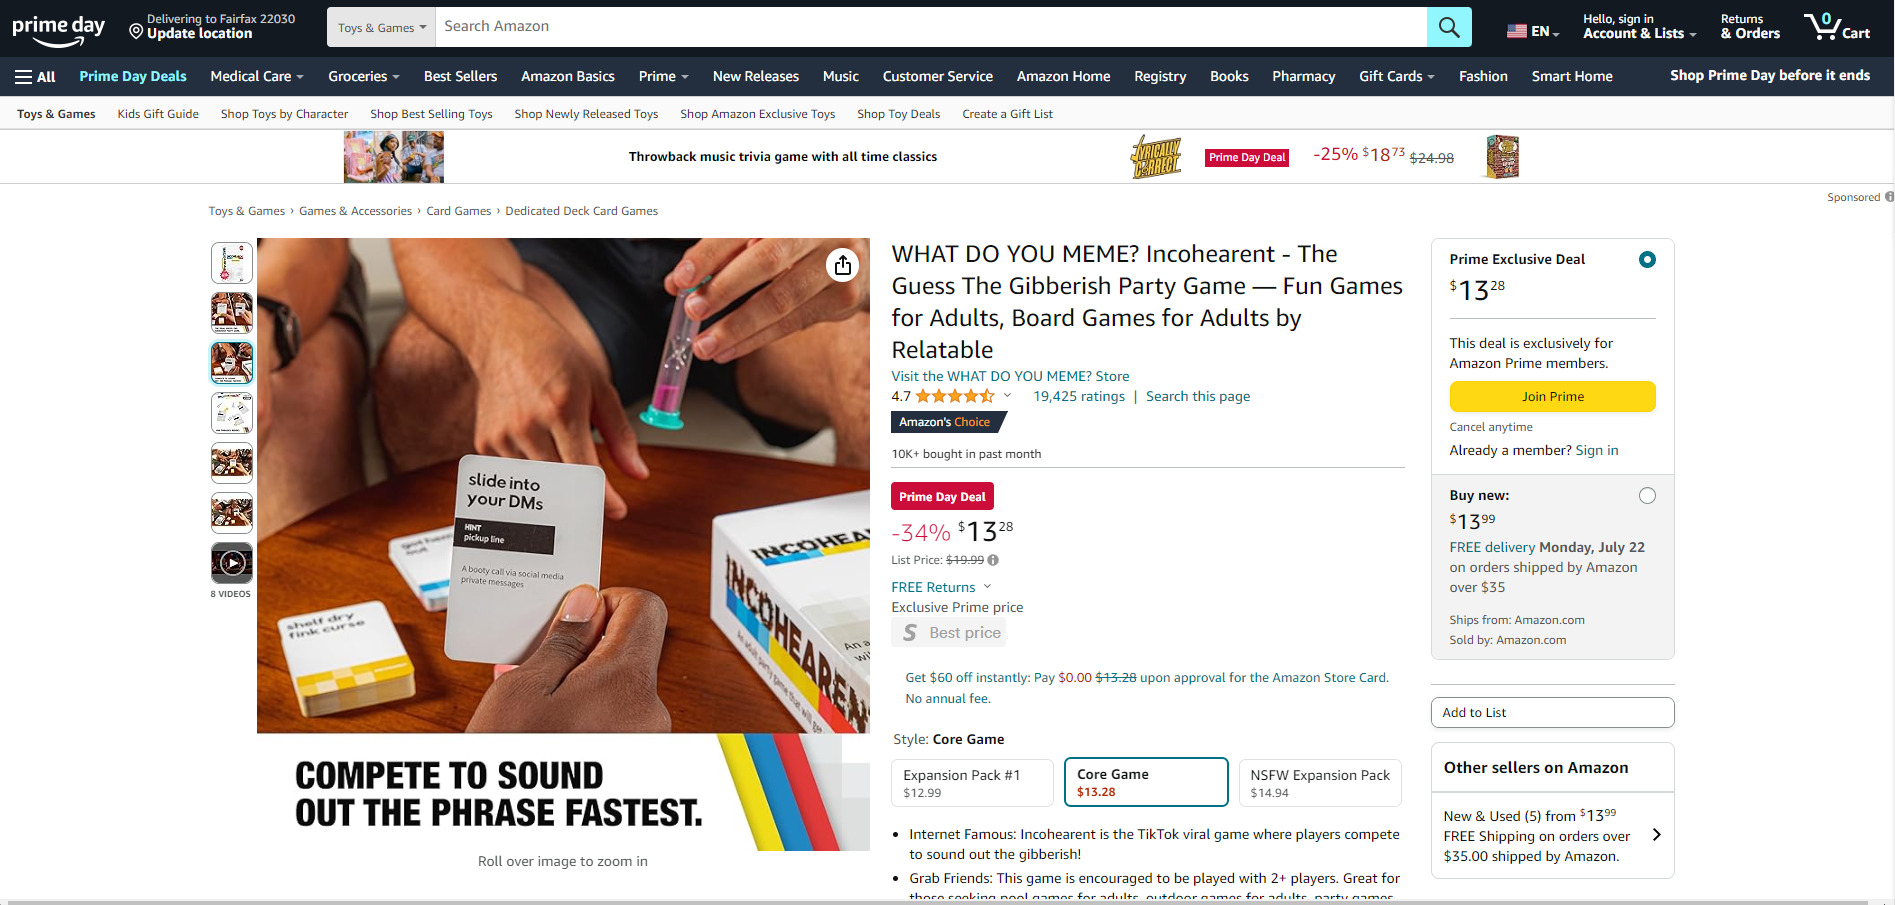Open the Add to List dropdown
The image size is (1895, 905).
click(1552, 713)
